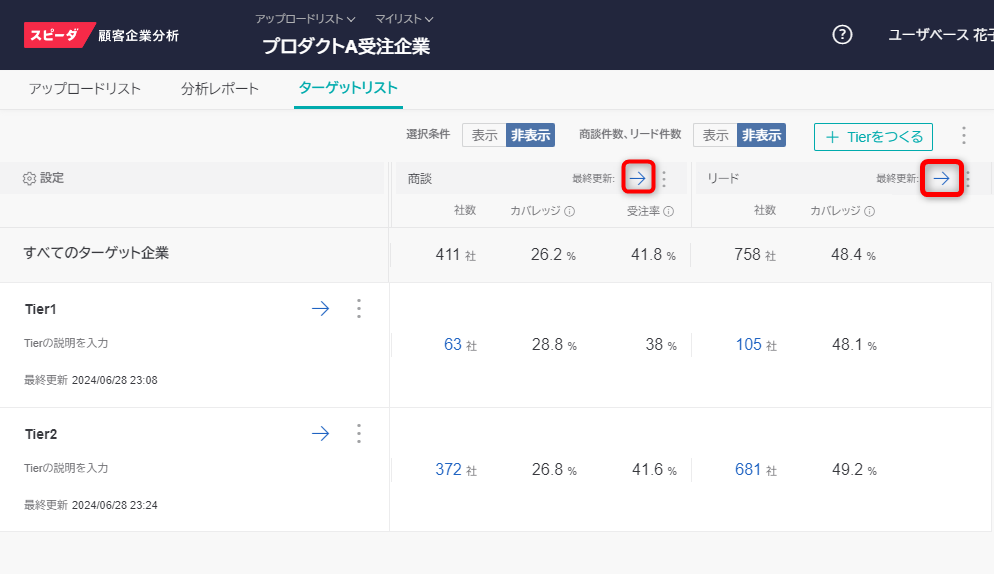Expand the マイリスト dropdown

point(404,19)
